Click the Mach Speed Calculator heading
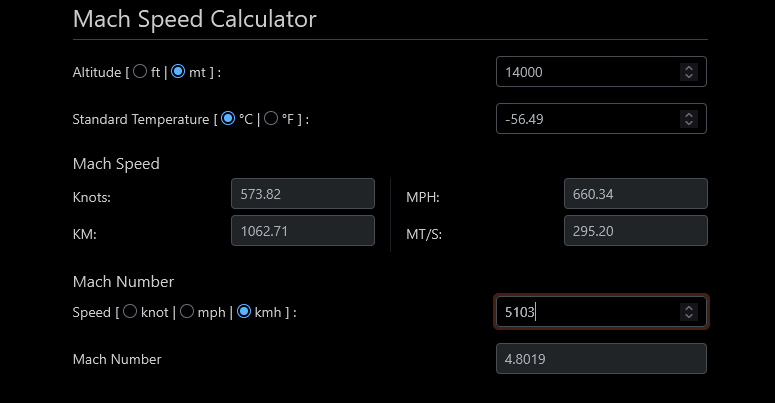Image resolution: width=775 pixels, height=403 pixels. click(x=195, y=19)
